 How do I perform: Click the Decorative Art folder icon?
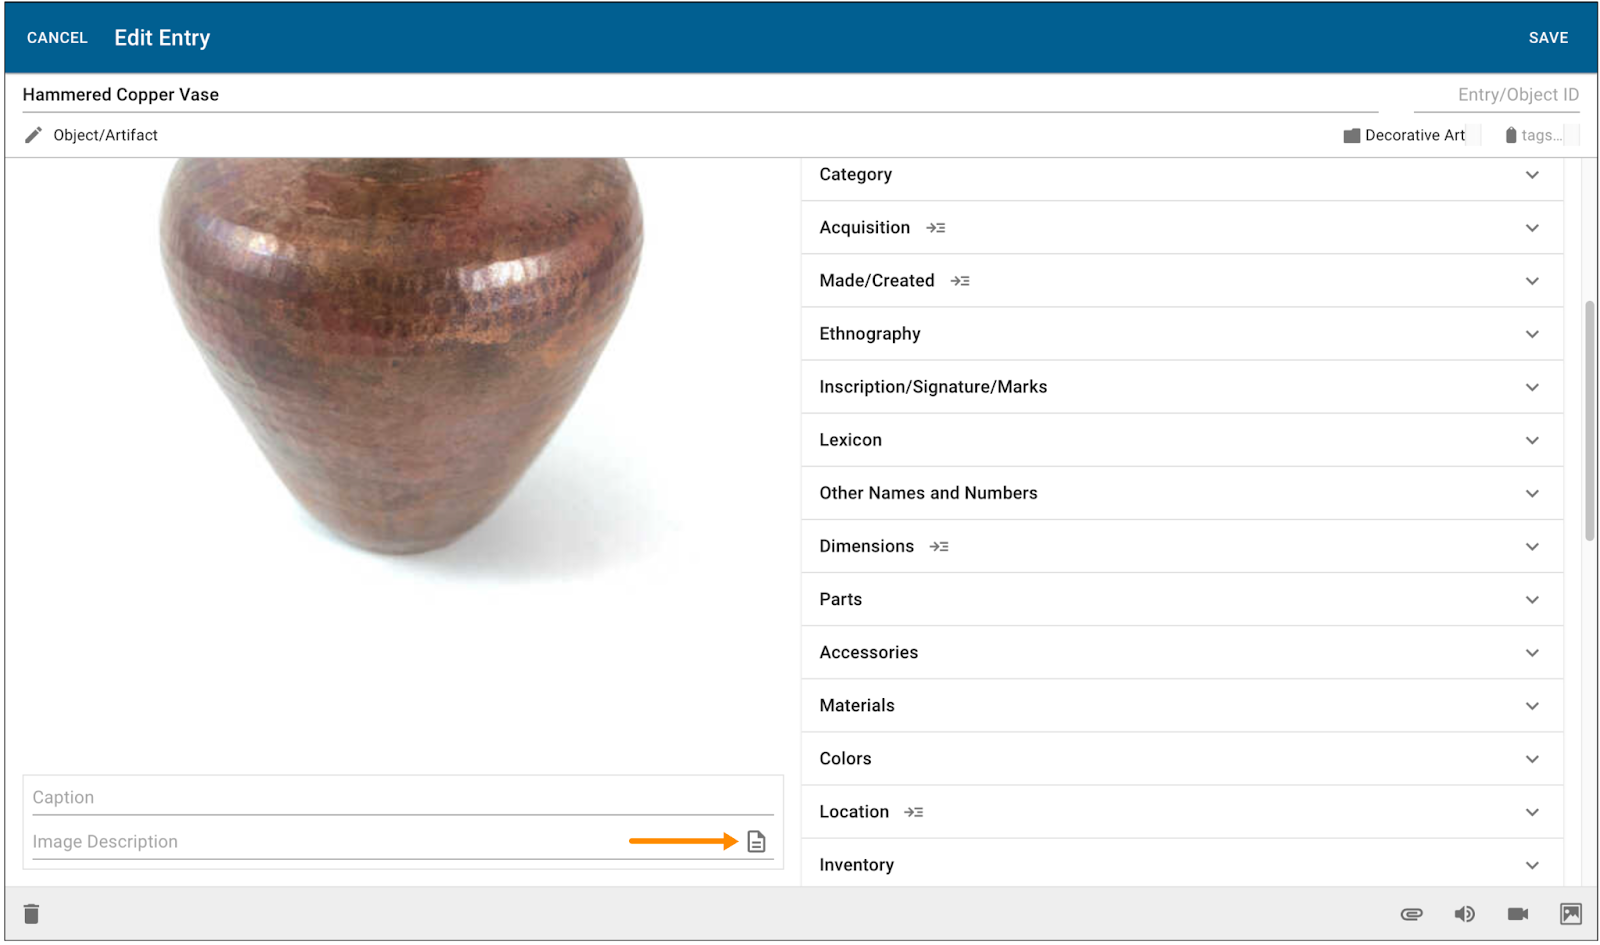(x=1351, y=136)
